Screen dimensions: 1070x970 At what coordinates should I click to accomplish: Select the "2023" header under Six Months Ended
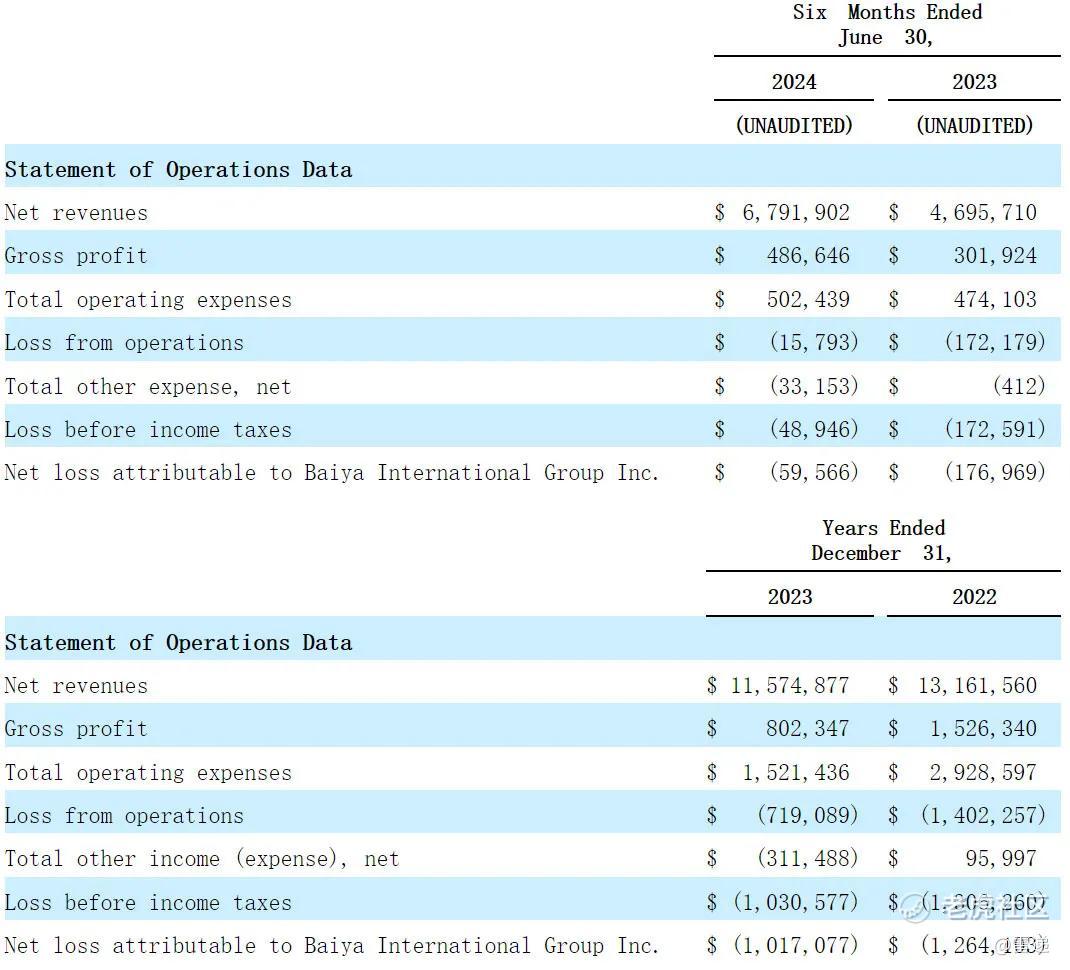974,82
